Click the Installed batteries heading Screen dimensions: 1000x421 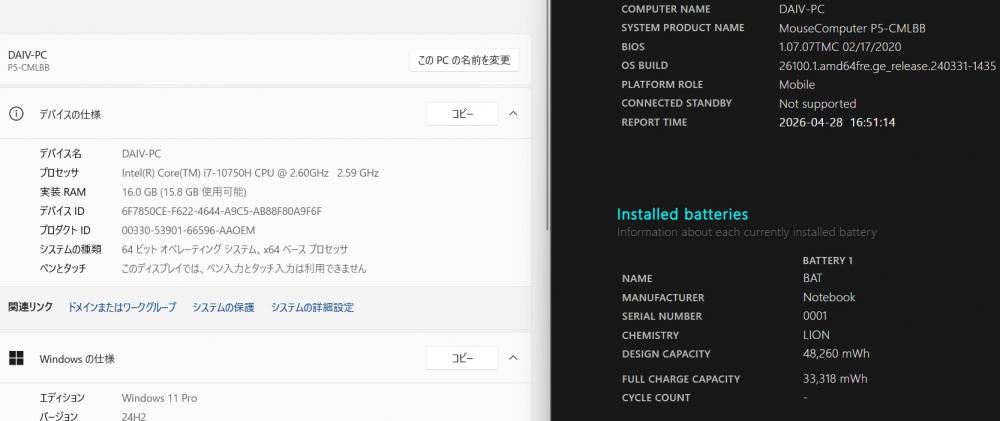[x=682, y=214]
